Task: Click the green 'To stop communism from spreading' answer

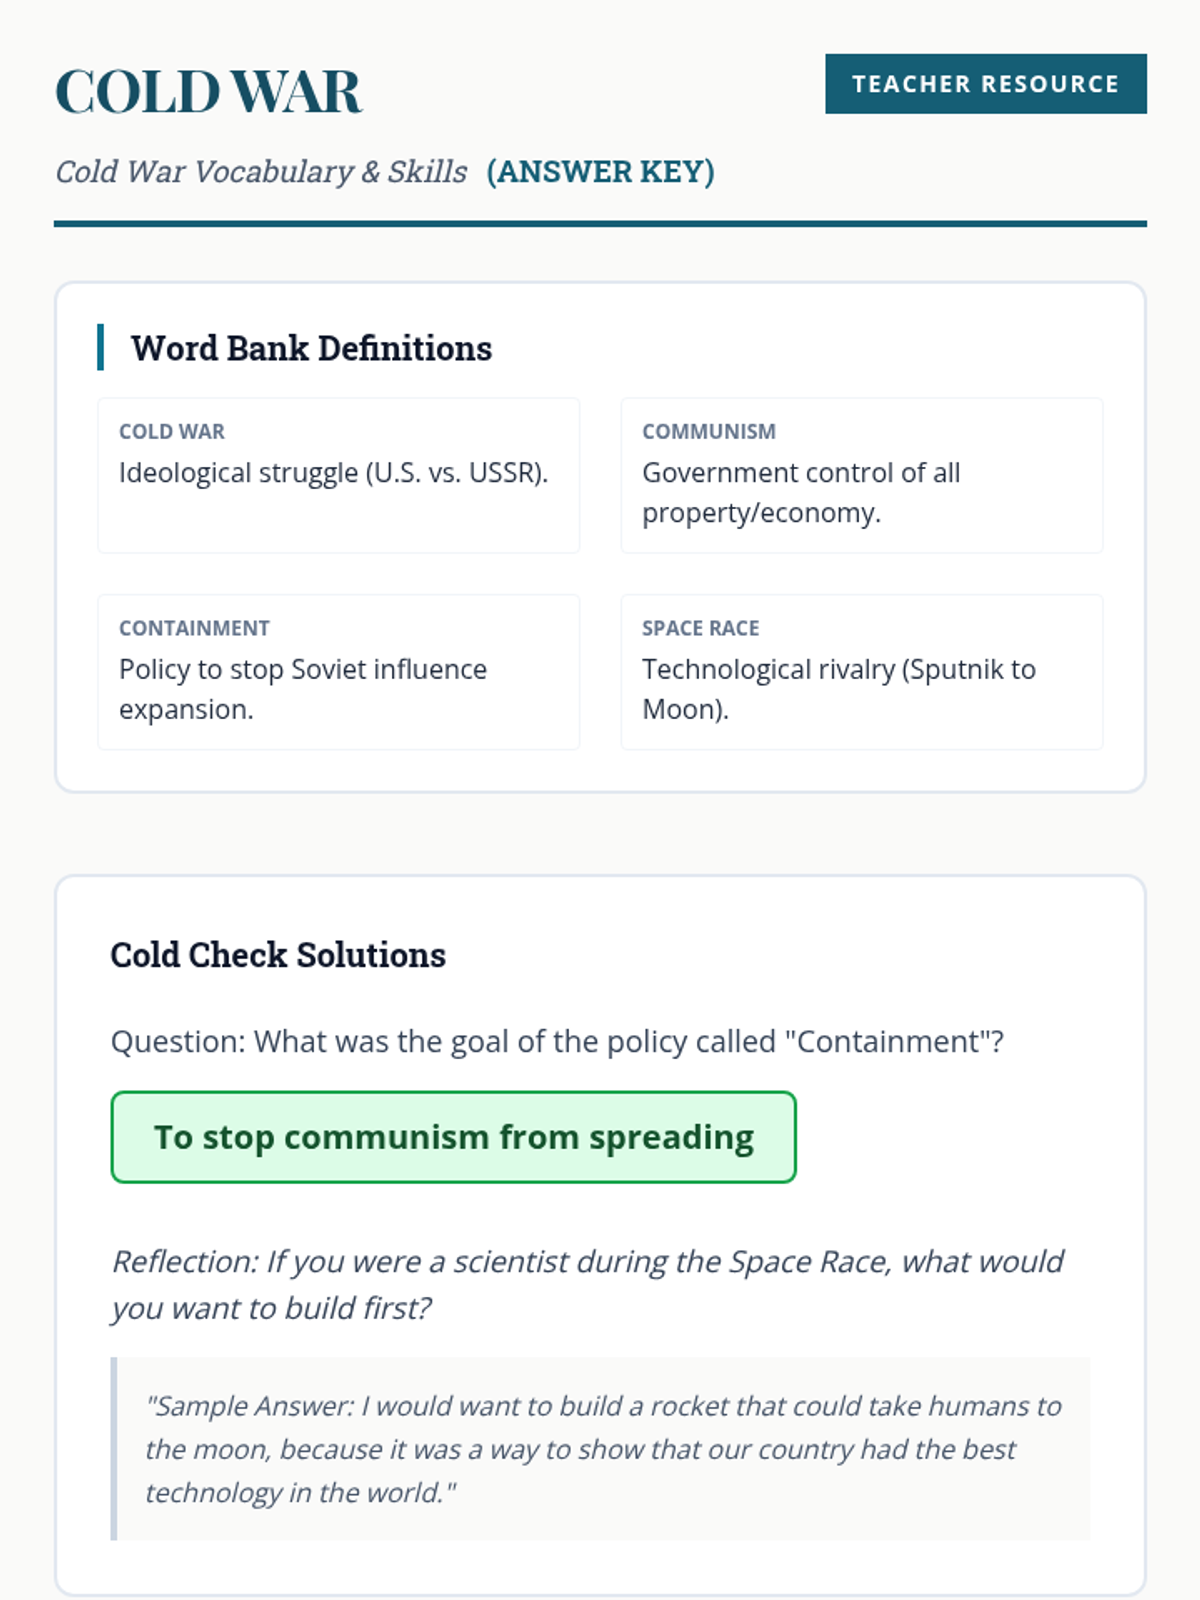Action: click(454, 1137)
